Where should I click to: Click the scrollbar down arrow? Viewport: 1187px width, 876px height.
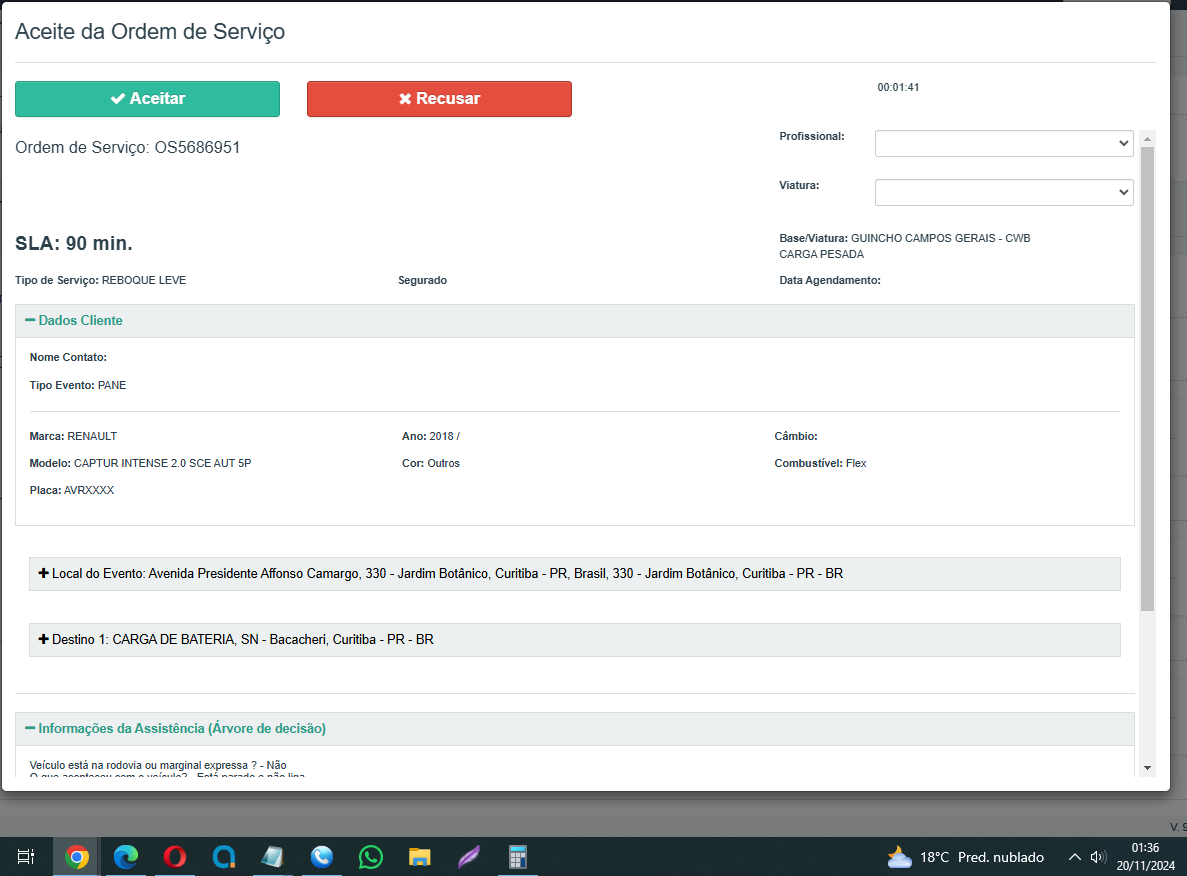[1148, 768]
